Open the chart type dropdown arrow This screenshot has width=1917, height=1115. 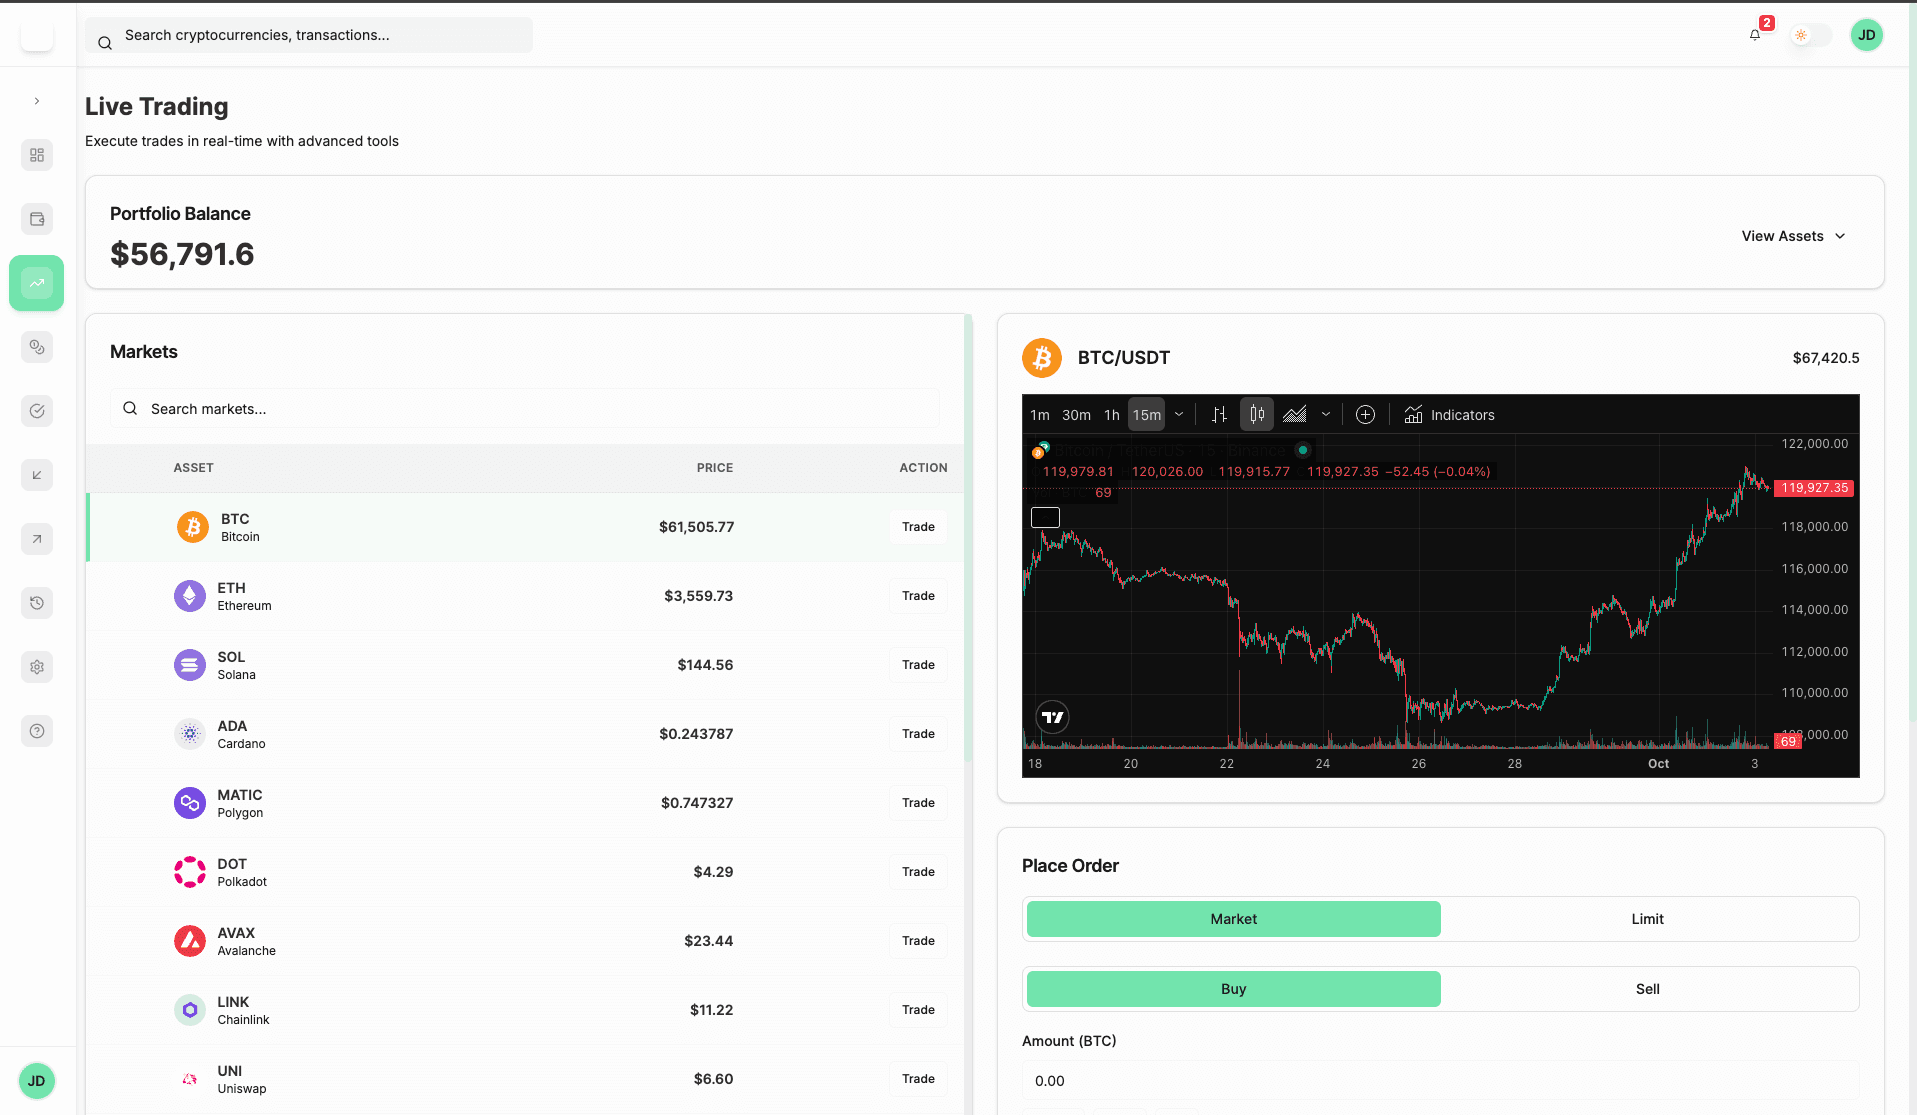pyautogui.click(x=1326, y=414)
